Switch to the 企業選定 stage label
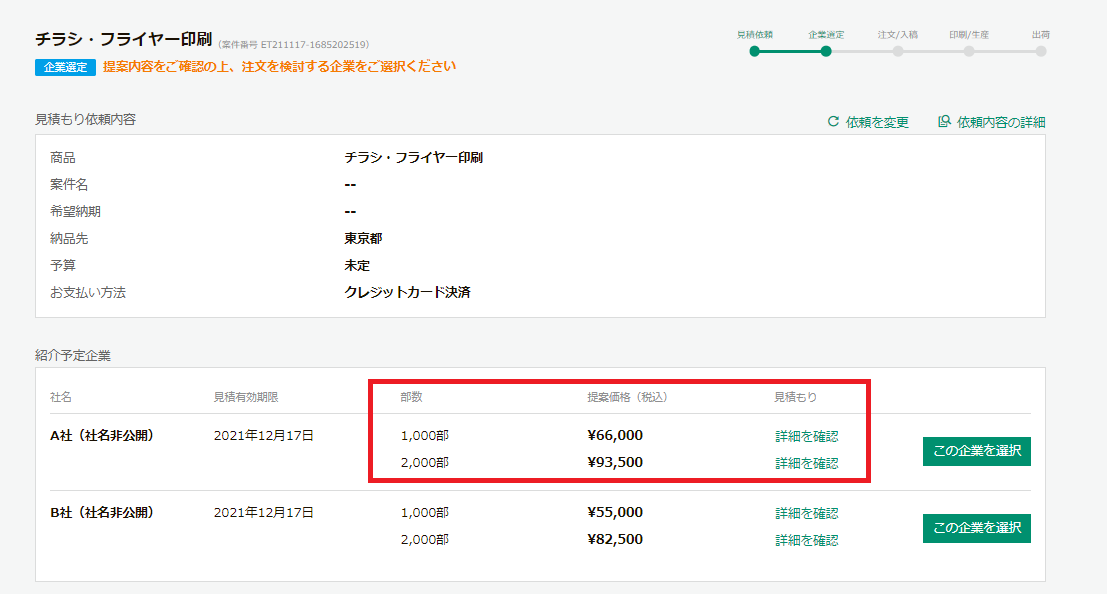 click(x=827, y=33)
